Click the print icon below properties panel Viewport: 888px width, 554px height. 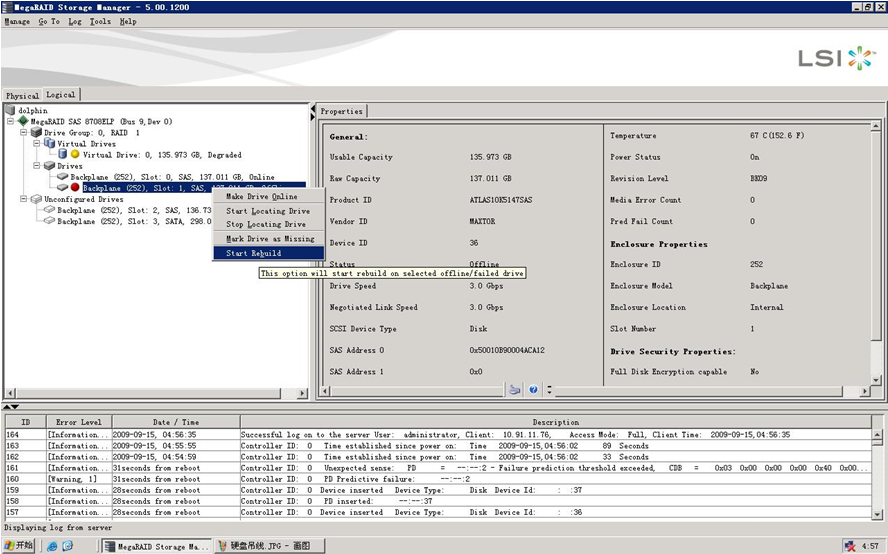click(x=514, y=390)
